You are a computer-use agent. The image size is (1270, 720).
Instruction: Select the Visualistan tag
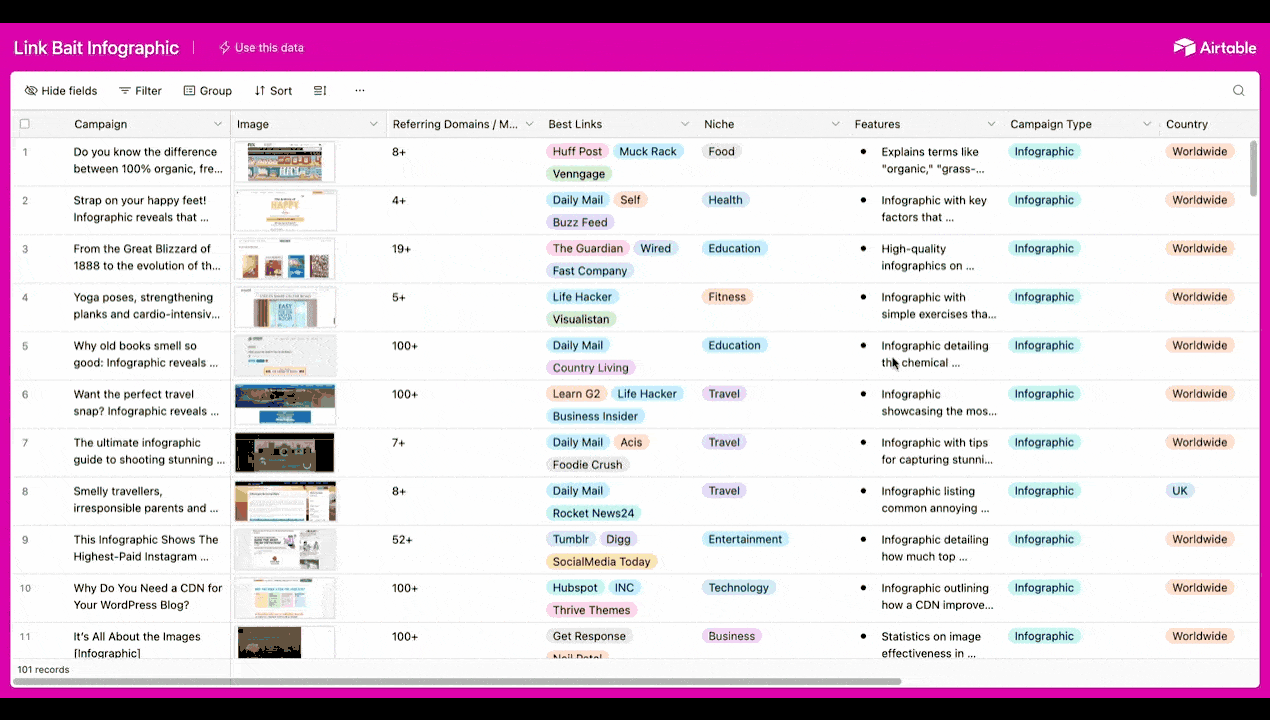coord(581,319)
